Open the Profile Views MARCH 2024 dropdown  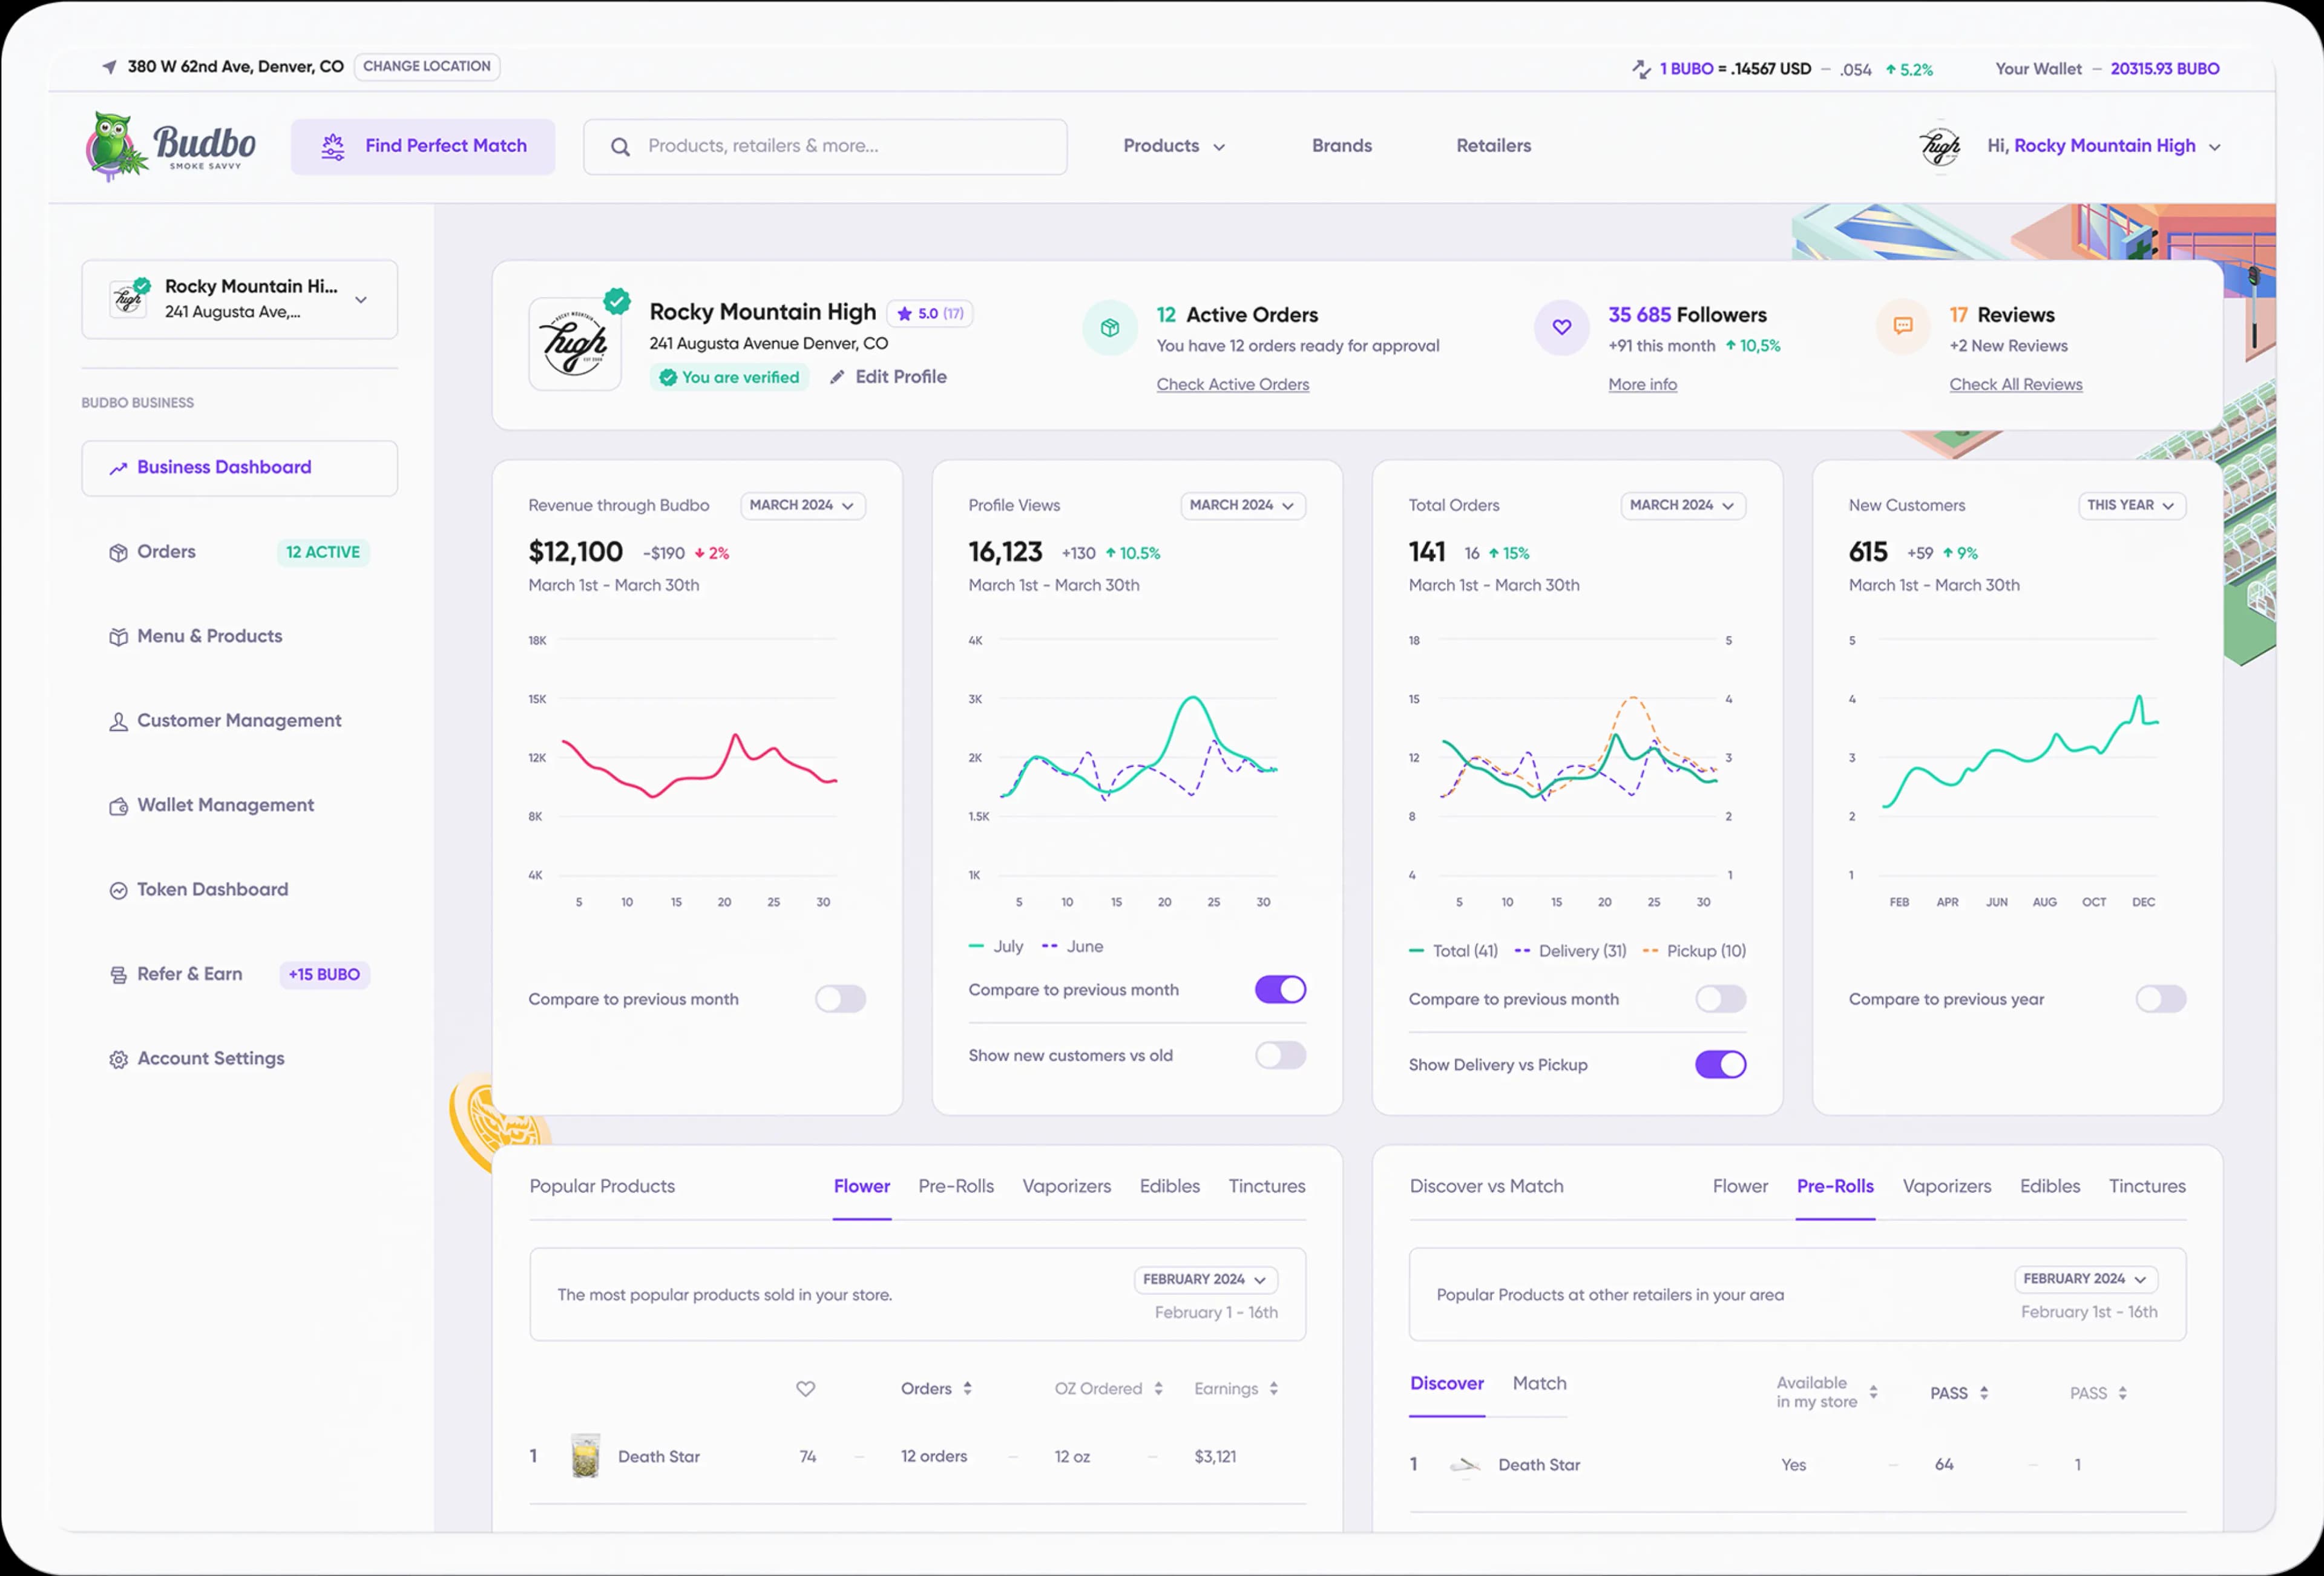point(1242,506)
